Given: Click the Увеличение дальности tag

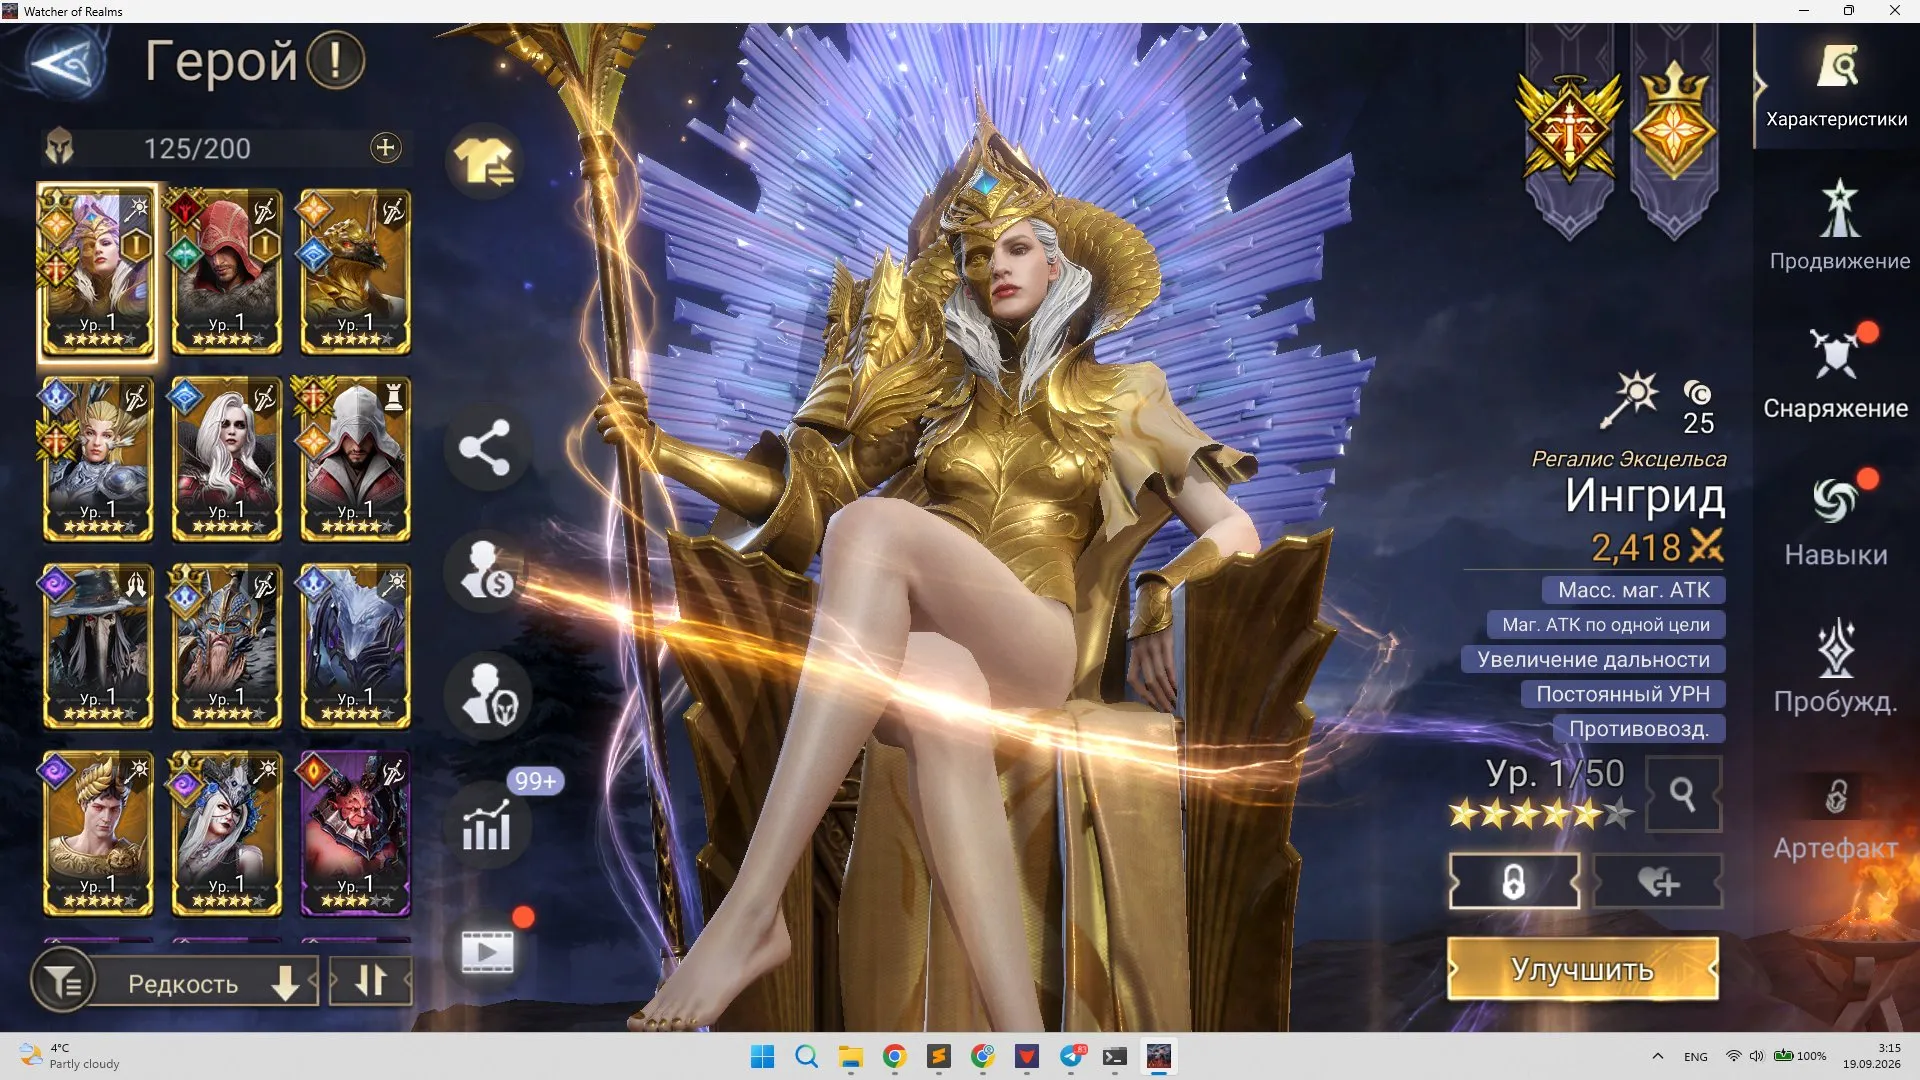Looking at the screenshot, I should point(1593,660).
